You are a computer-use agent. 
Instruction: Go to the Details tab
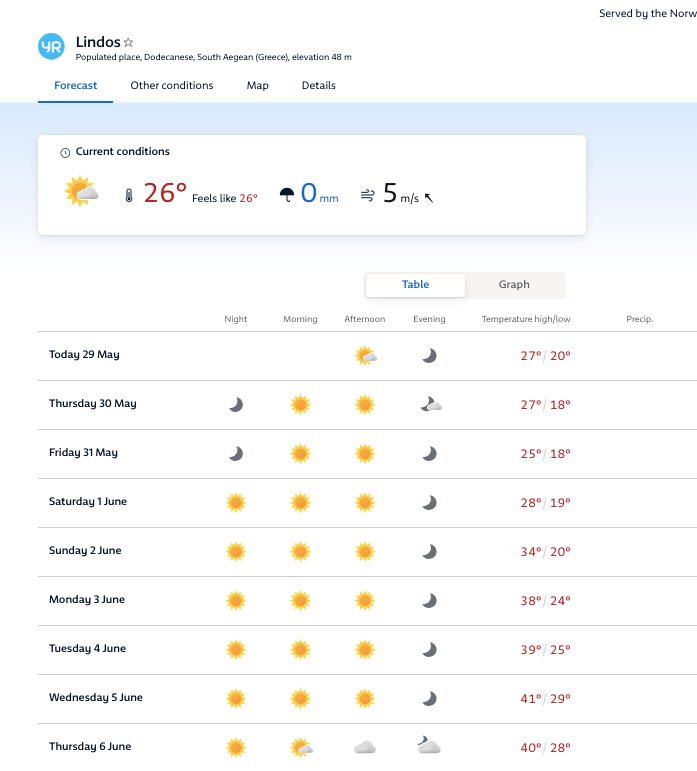[x=319, y=86]
